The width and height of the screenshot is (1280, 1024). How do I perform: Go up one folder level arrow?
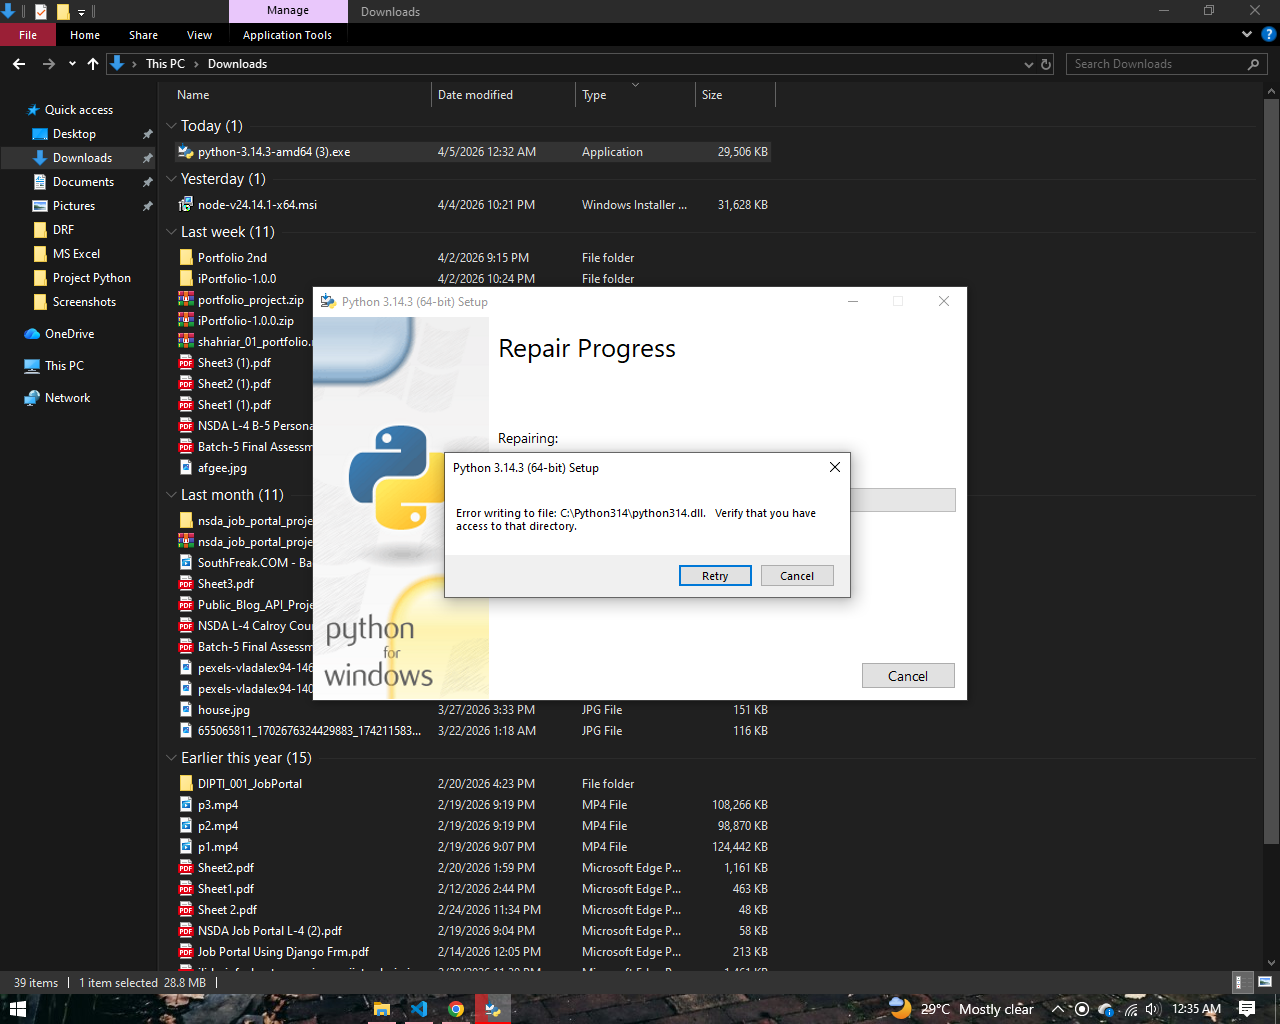pyautogui.click(x=93, y=64)
